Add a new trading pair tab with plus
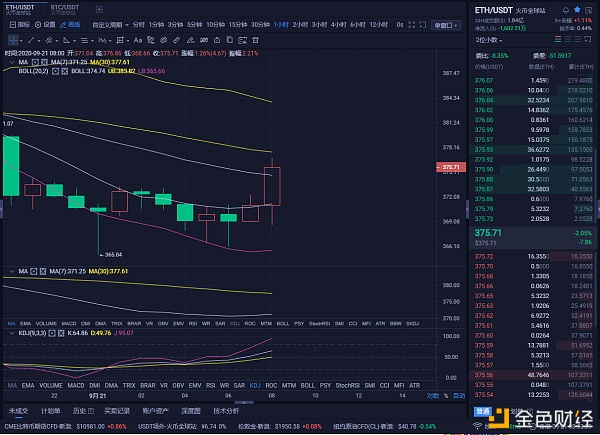Viewport: 600px width, 435px height. click(99, 9)
